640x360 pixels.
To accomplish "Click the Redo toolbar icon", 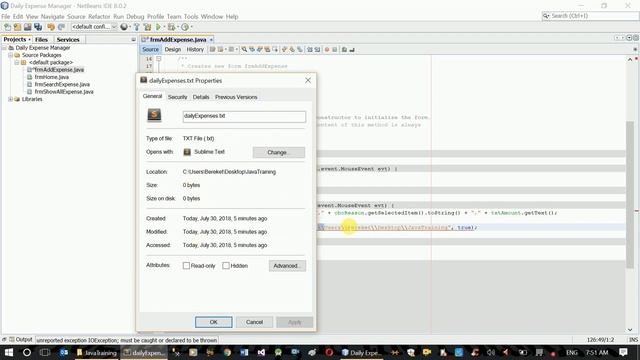I will tap(61, 27).
